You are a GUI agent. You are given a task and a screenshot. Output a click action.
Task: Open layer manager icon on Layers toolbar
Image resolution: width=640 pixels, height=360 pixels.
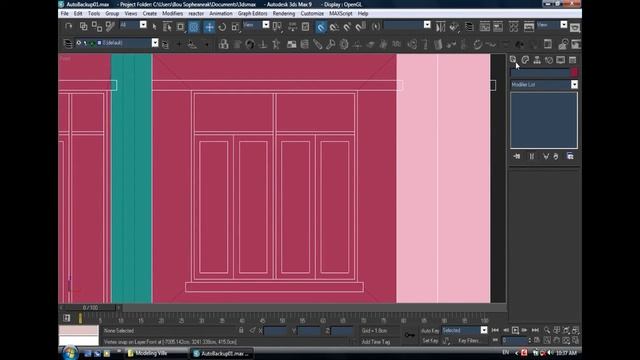tap(68, 43)
